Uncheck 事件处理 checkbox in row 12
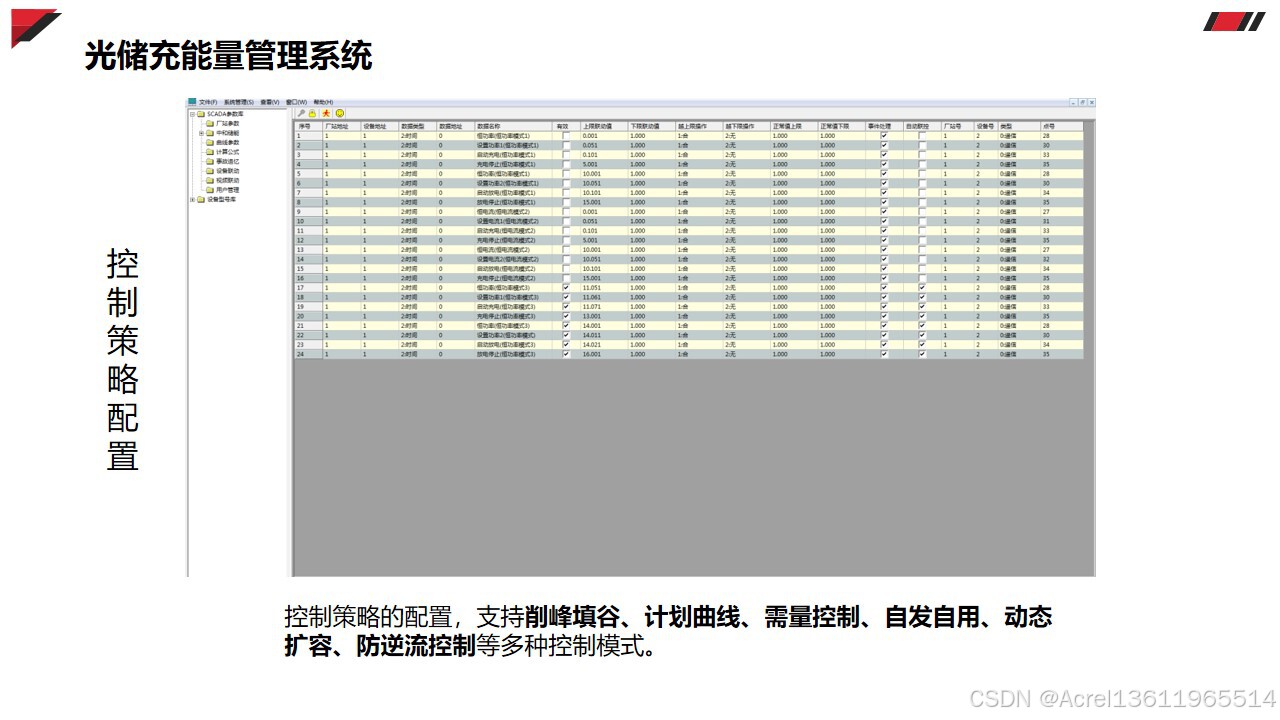1280x720 pixels. pos(883,240)
